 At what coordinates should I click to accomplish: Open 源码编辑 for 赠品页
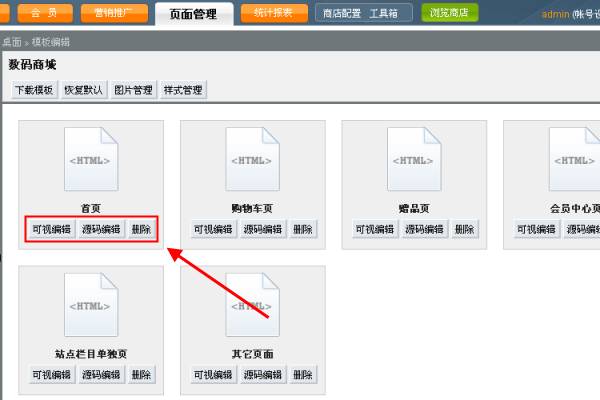425,229
